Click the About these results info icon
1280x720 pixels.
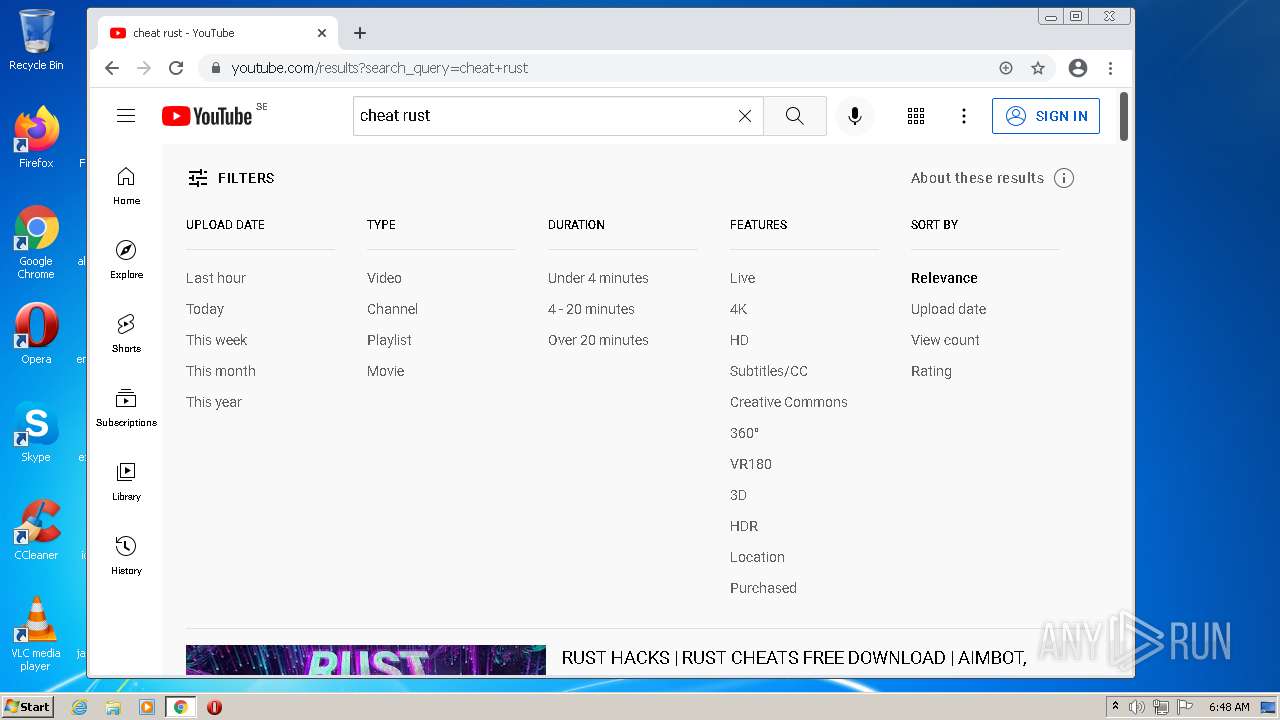(1064, 178)
